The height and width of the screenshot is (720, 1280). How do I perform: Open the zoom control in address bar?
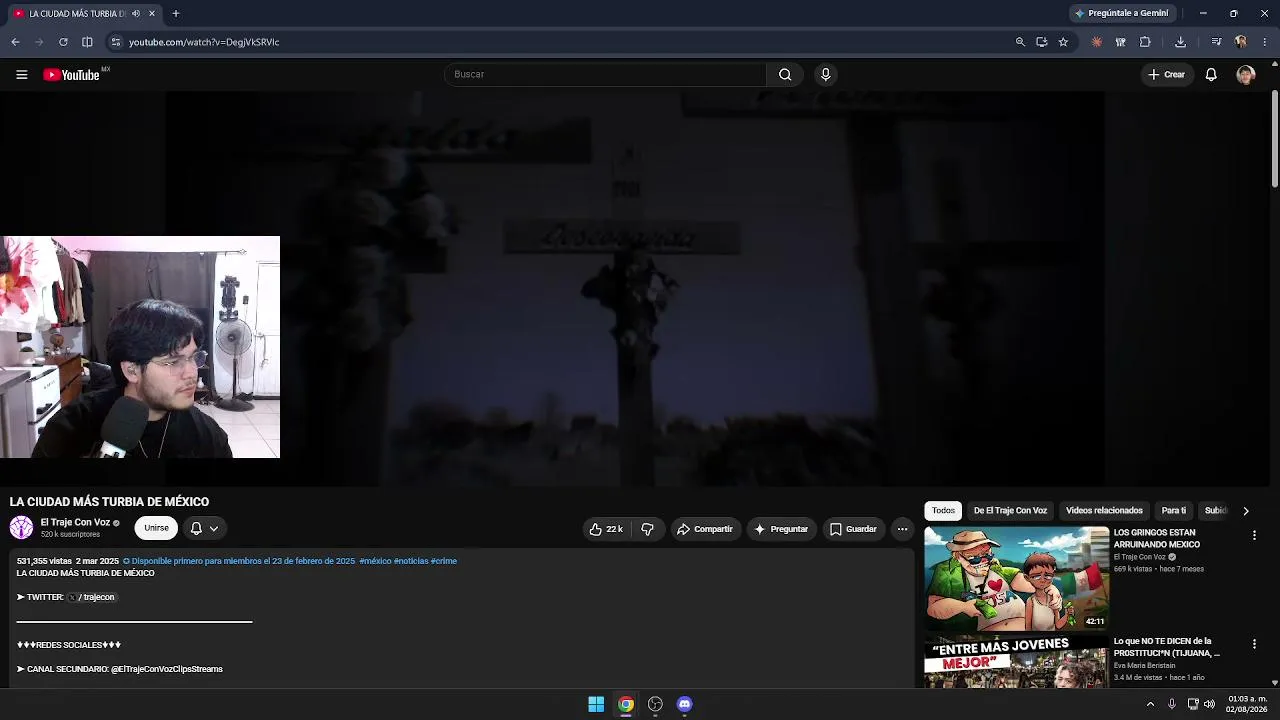coord(1020,42)
